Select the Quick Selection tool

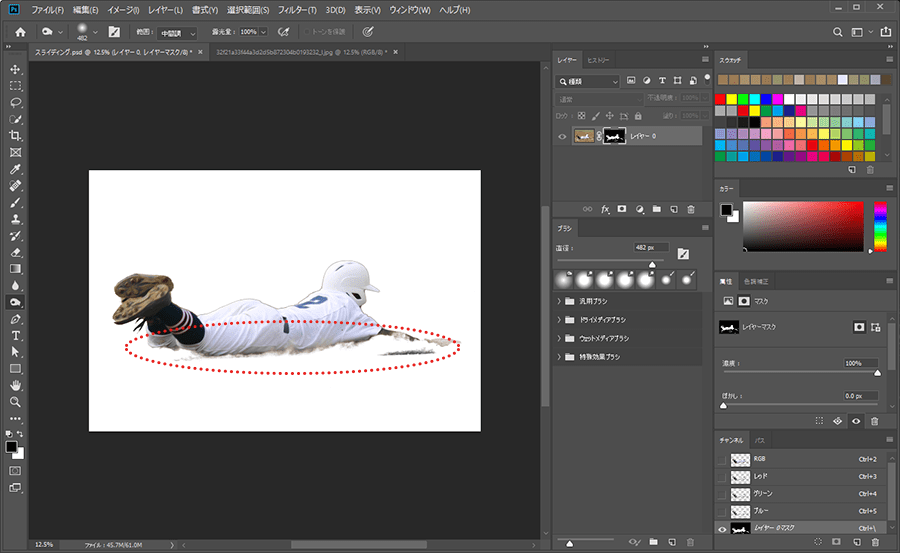[15, 119]
